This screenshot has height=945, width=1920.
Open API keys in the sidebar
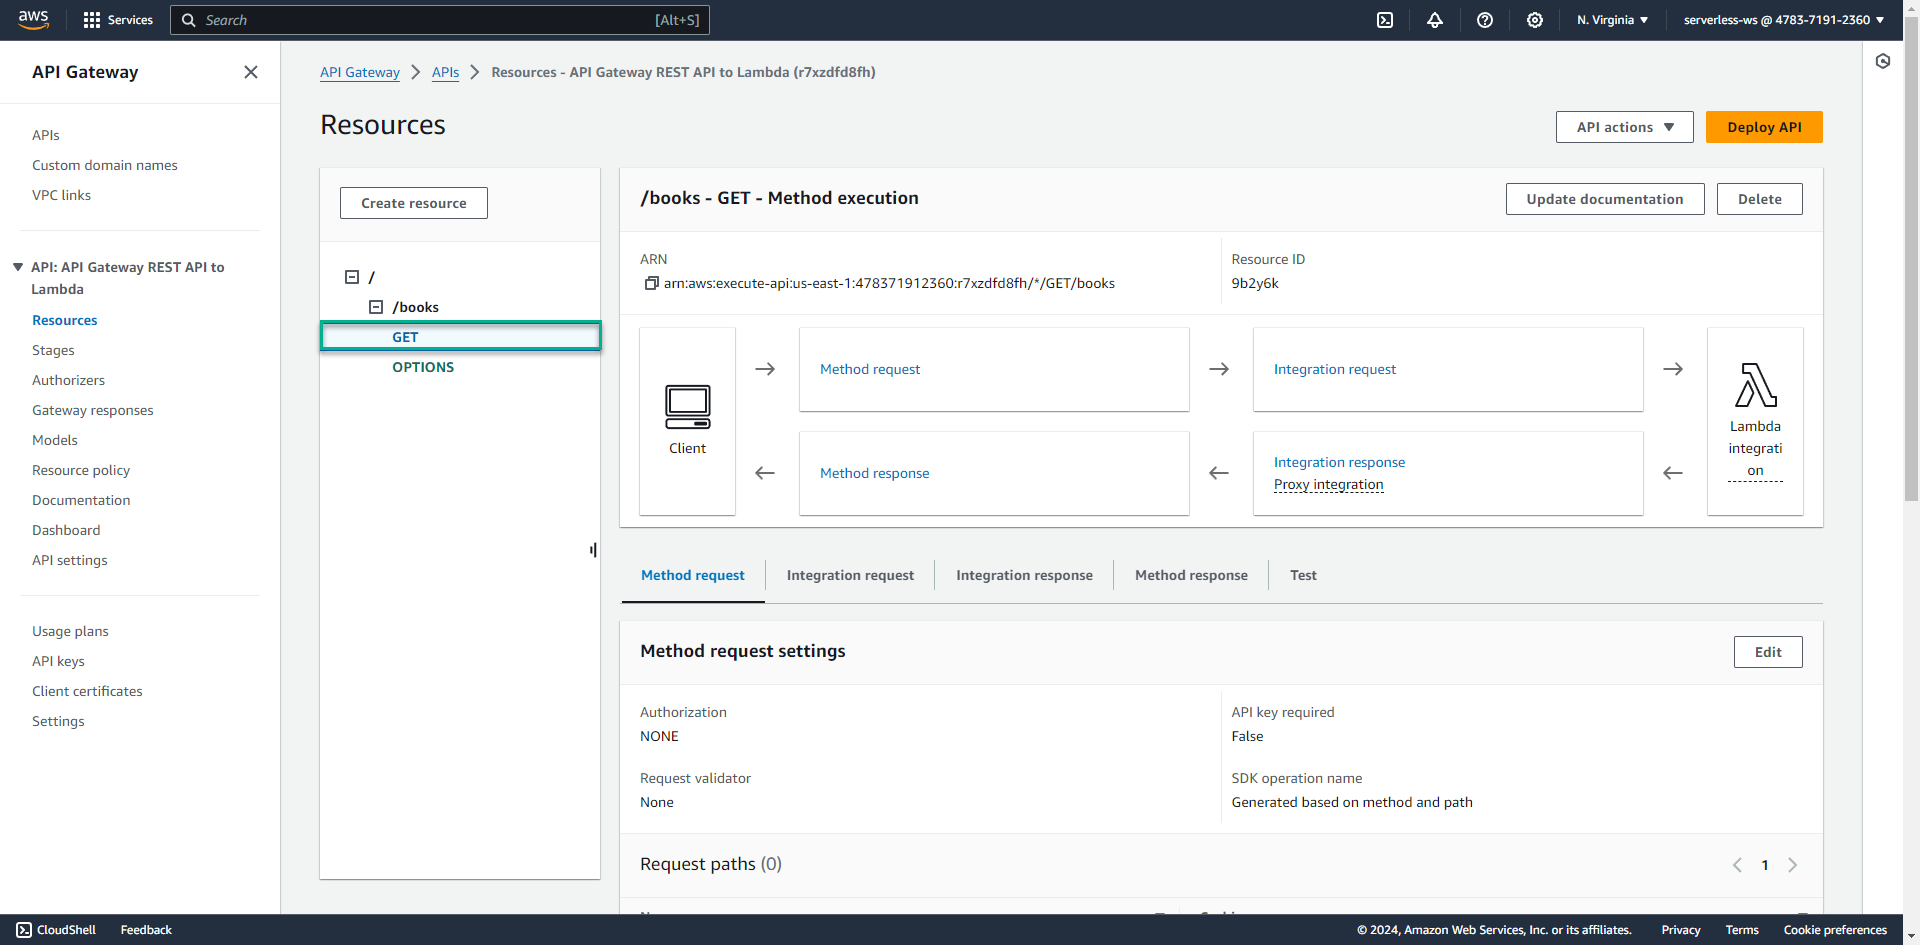[58, 661]
